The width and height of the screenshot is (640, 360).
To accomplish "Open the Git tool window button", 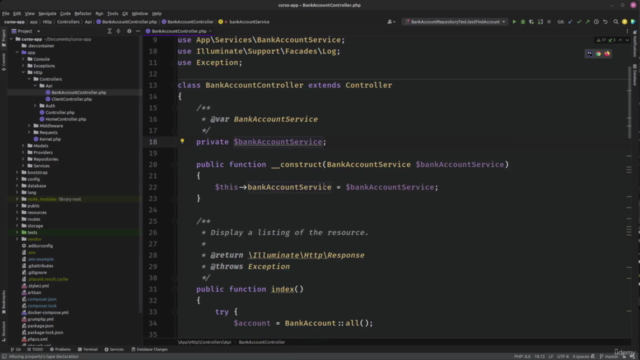I will [x=16, y=349].
